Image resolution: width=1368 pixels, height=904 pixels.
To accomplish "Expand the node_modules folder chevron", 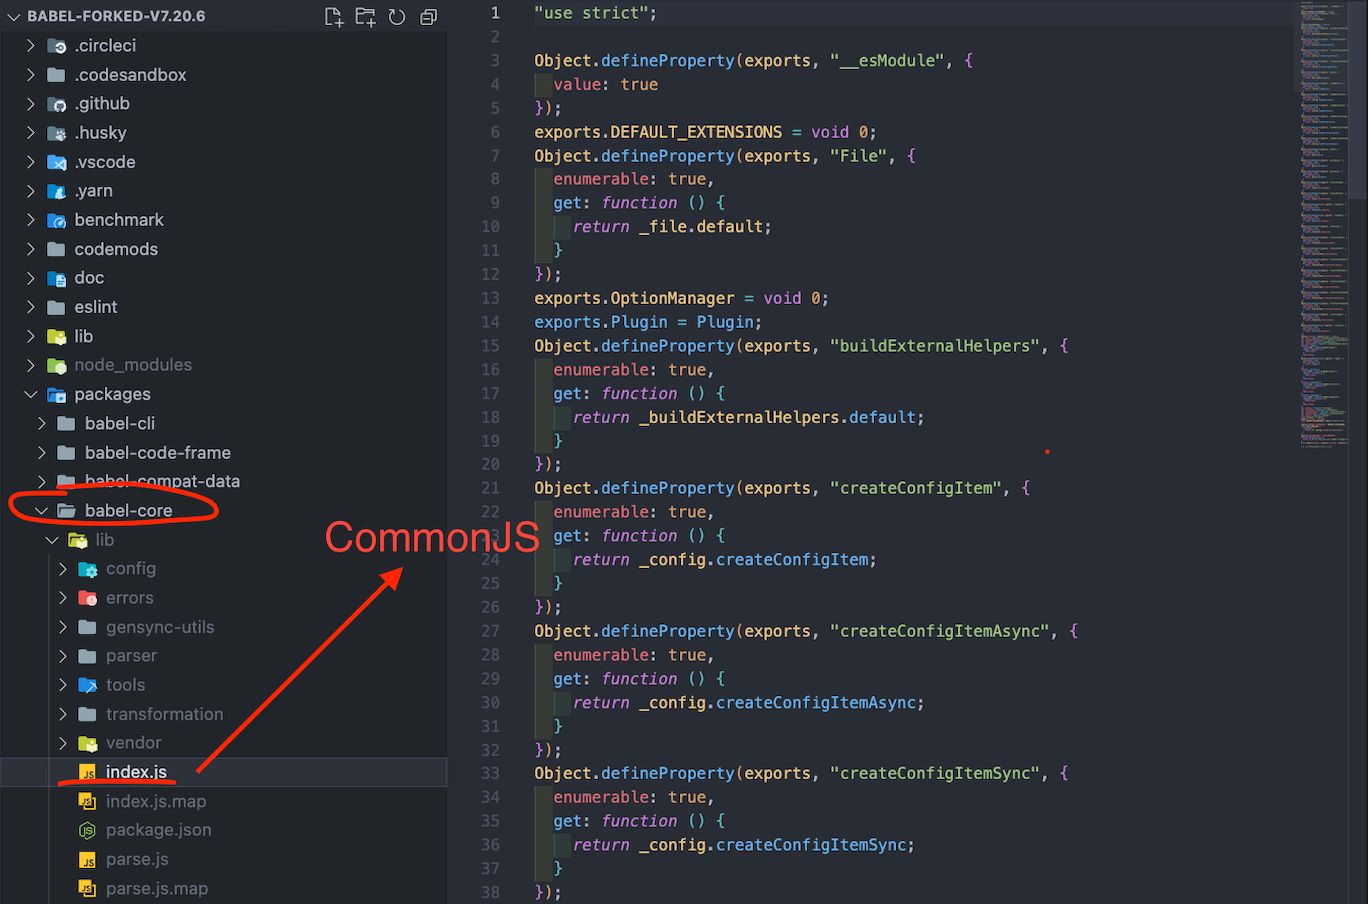I will pos(30,366).
